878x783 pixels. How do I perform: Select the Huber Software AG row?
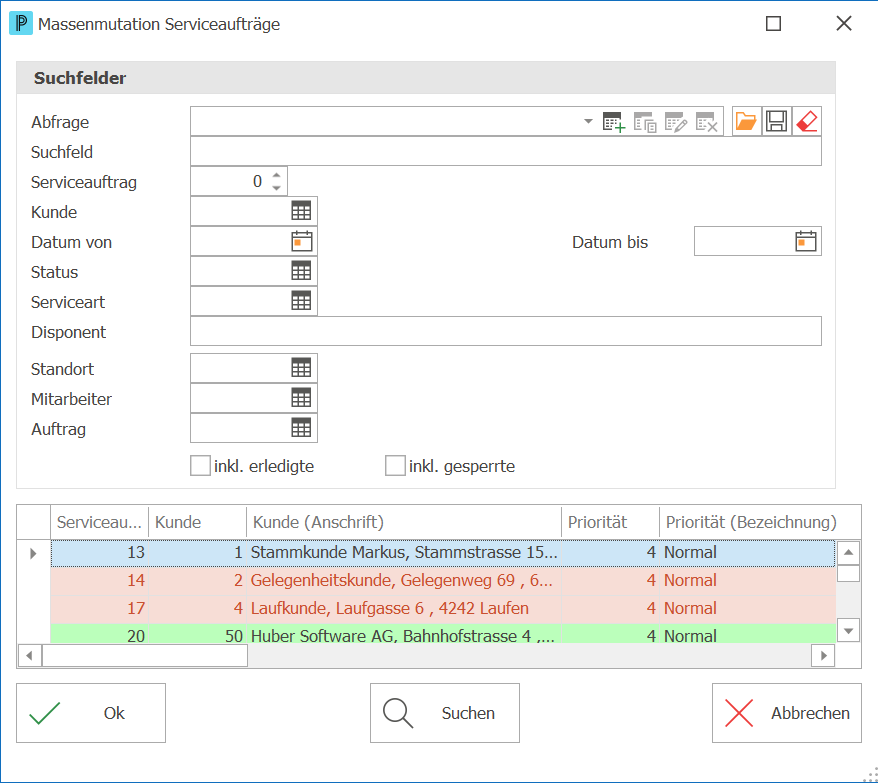pos(443,635)
